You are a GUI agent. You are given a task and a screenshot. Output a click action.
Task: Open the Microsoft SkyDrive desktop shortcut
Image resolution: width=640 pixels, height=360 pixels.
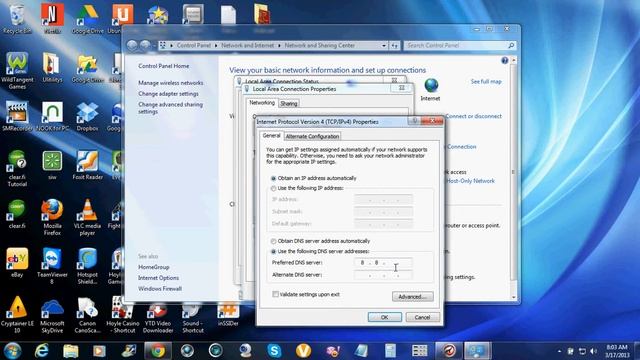(52, 315)
